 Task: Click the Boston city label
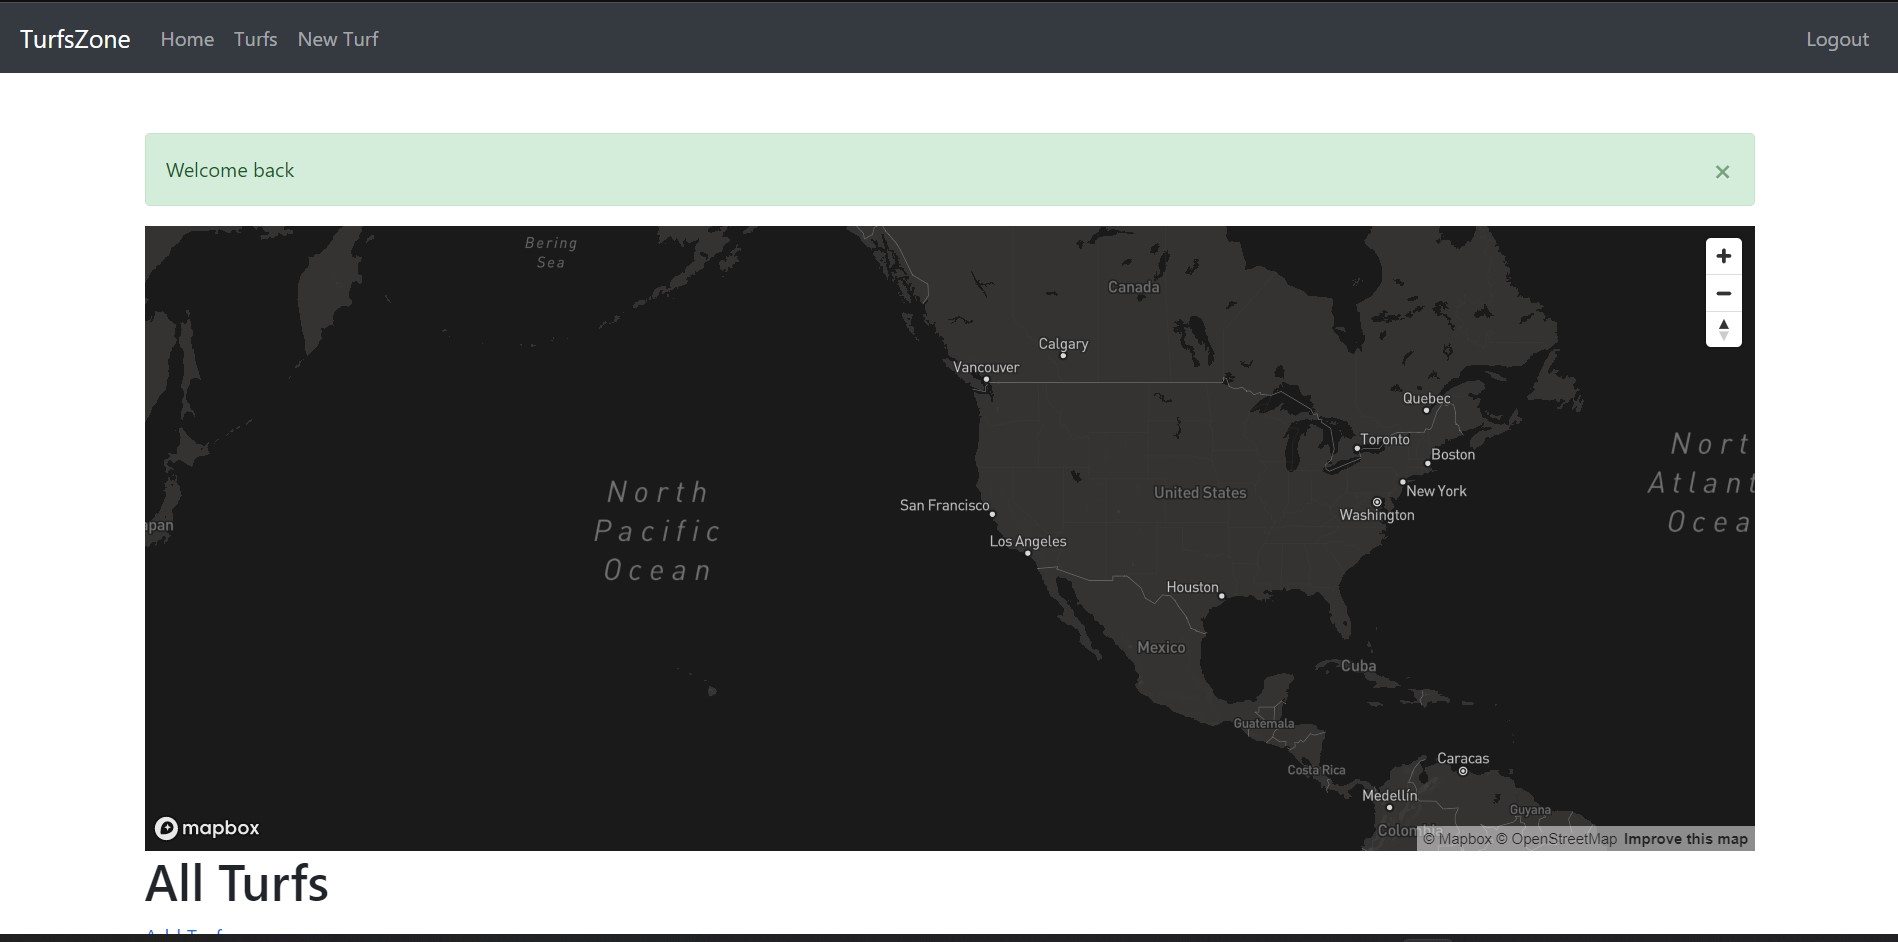1453,454
